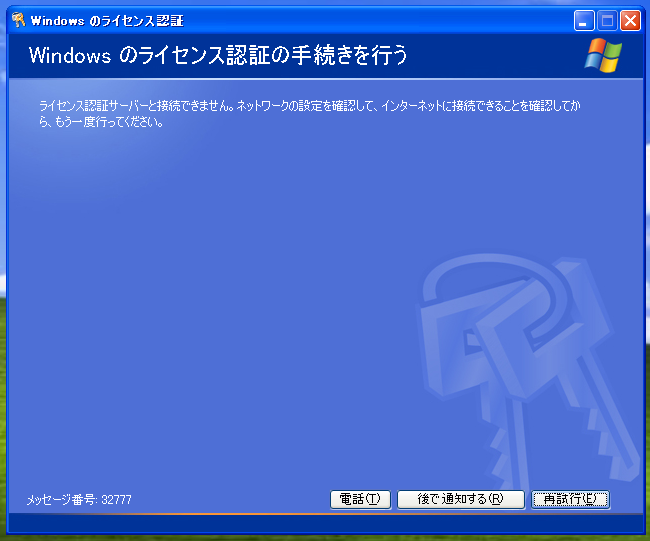Viewport: 650px width, 541px height.
Task: Click the メッセージ番号: 32777 text
Action: (79, 500)
